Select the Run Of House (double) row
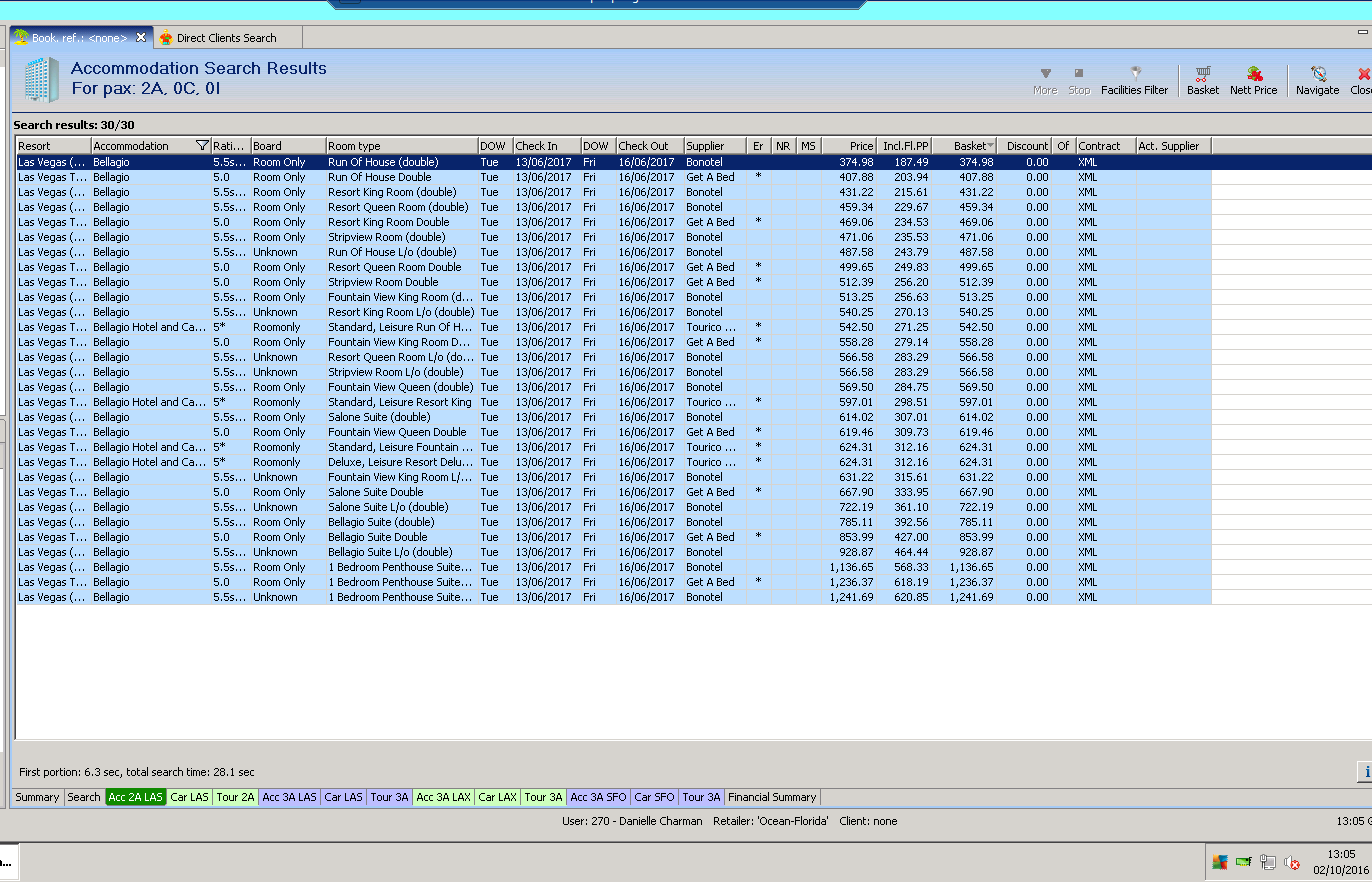The image size is (1372, 882). coord(613,162)
